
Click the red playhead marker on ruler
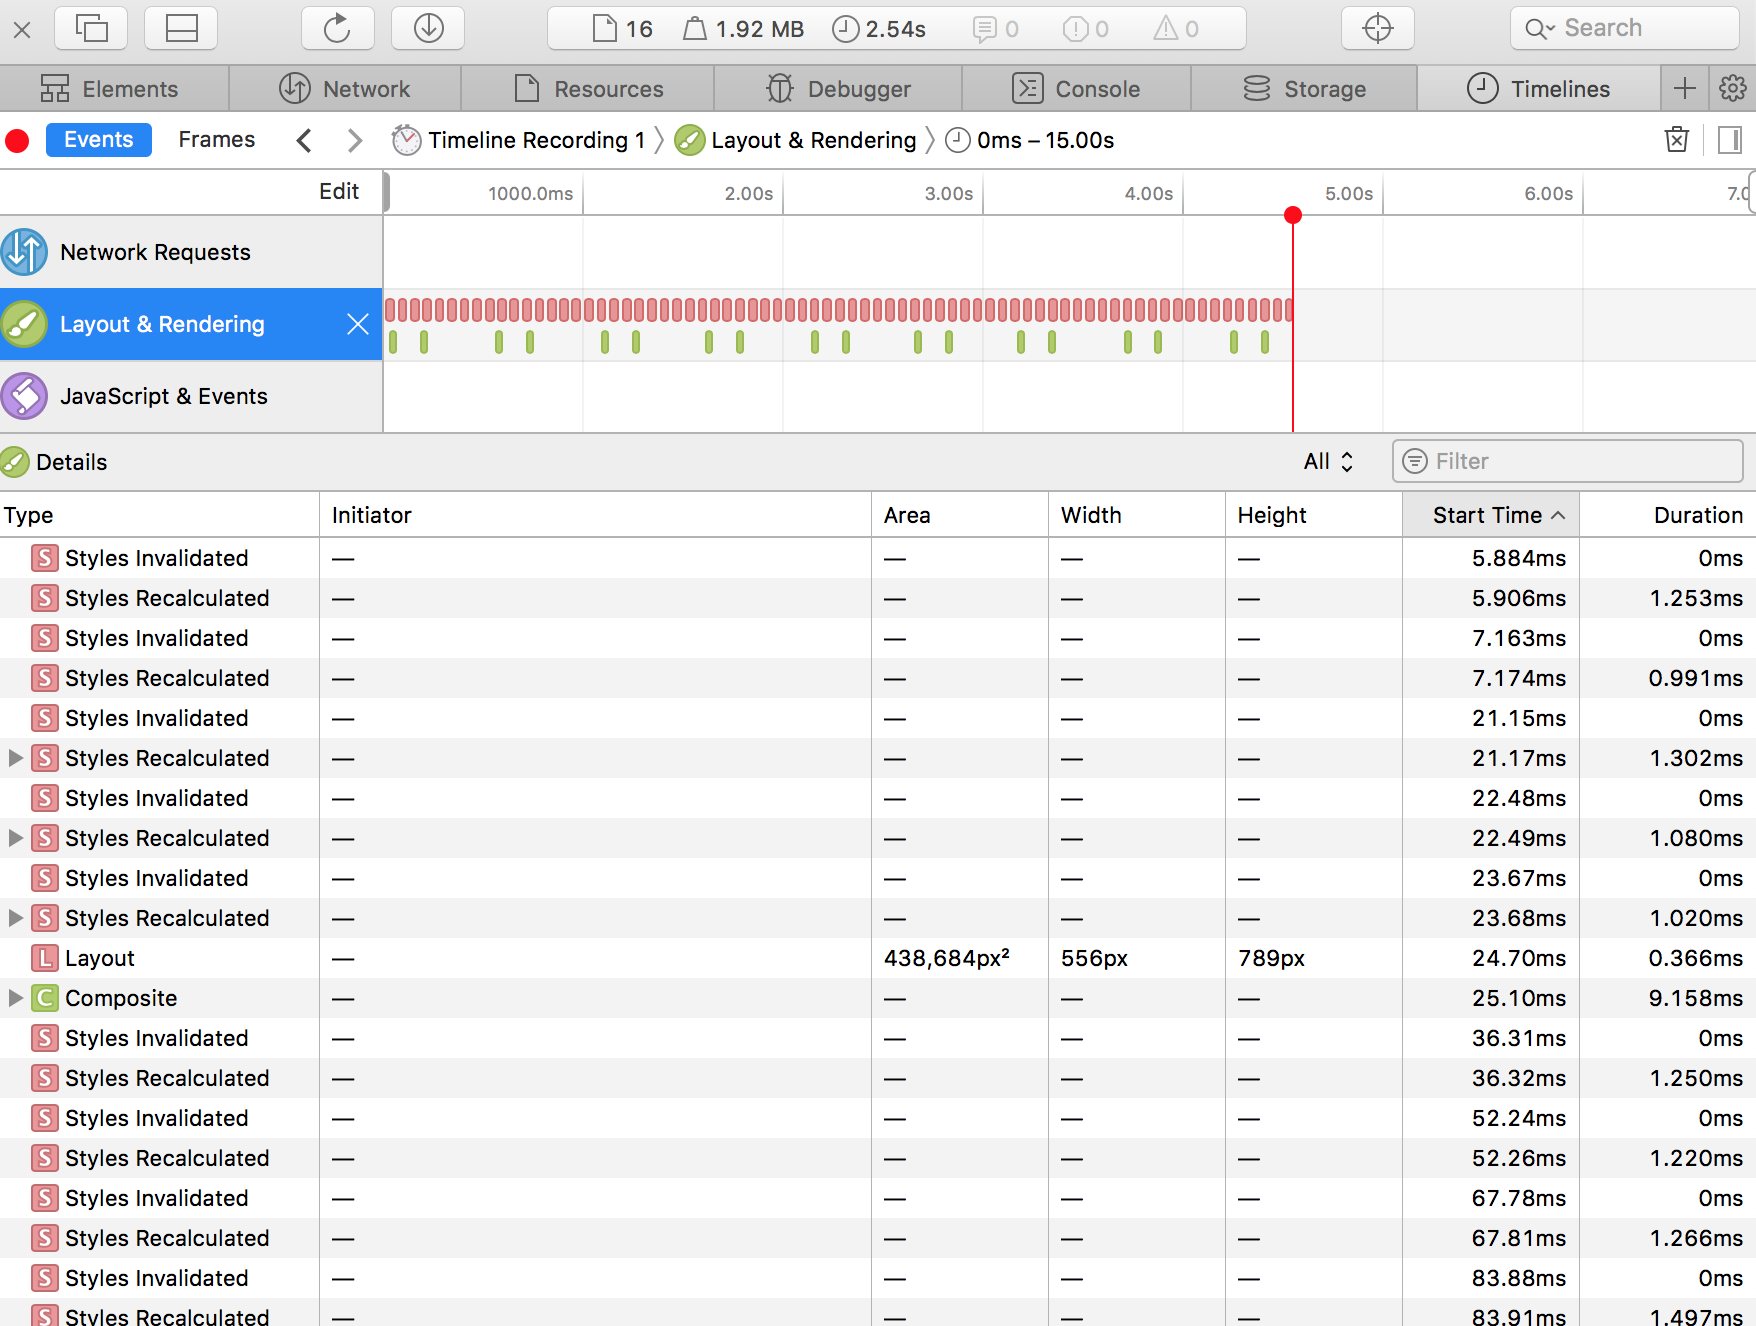click(x=1292, y=215)
